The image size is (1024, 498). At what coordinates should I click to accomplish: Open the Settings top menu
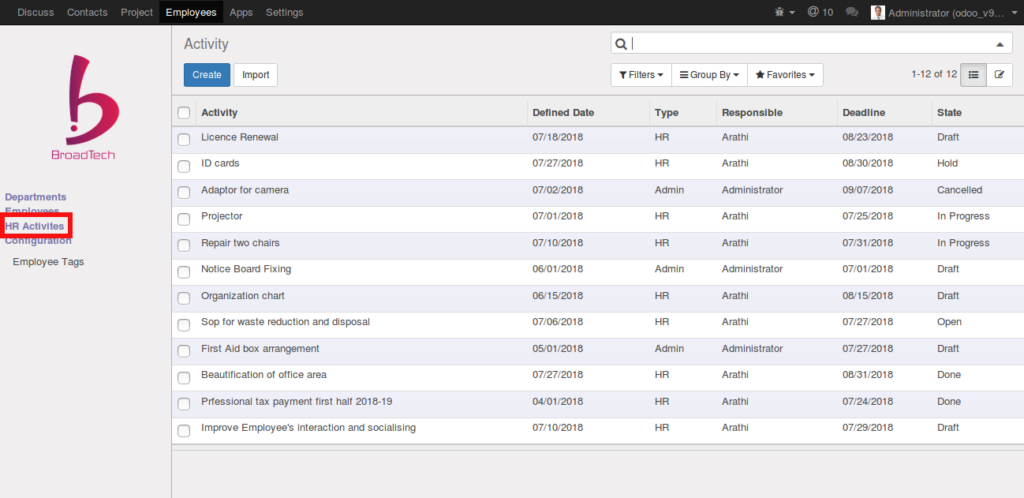coord(284,12)
